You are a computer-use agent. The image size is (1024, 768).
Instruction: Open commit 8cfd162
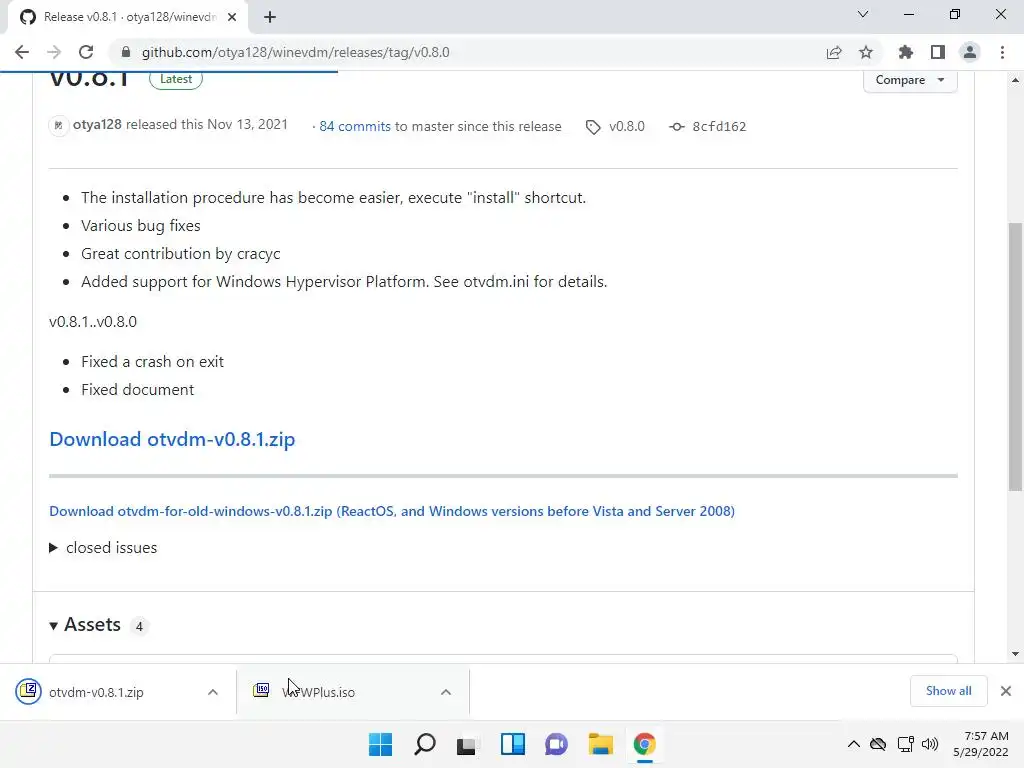pyautogui.click(x=719, y=126)
